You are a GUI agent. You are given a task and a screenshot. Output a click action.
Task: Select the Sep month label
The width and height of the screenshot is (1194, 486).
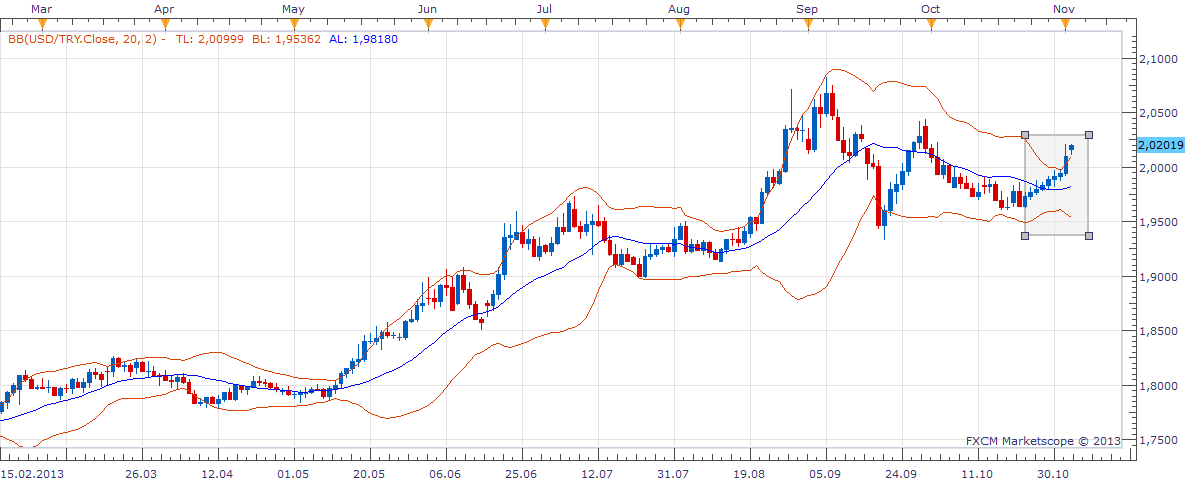tap(808, 9)
